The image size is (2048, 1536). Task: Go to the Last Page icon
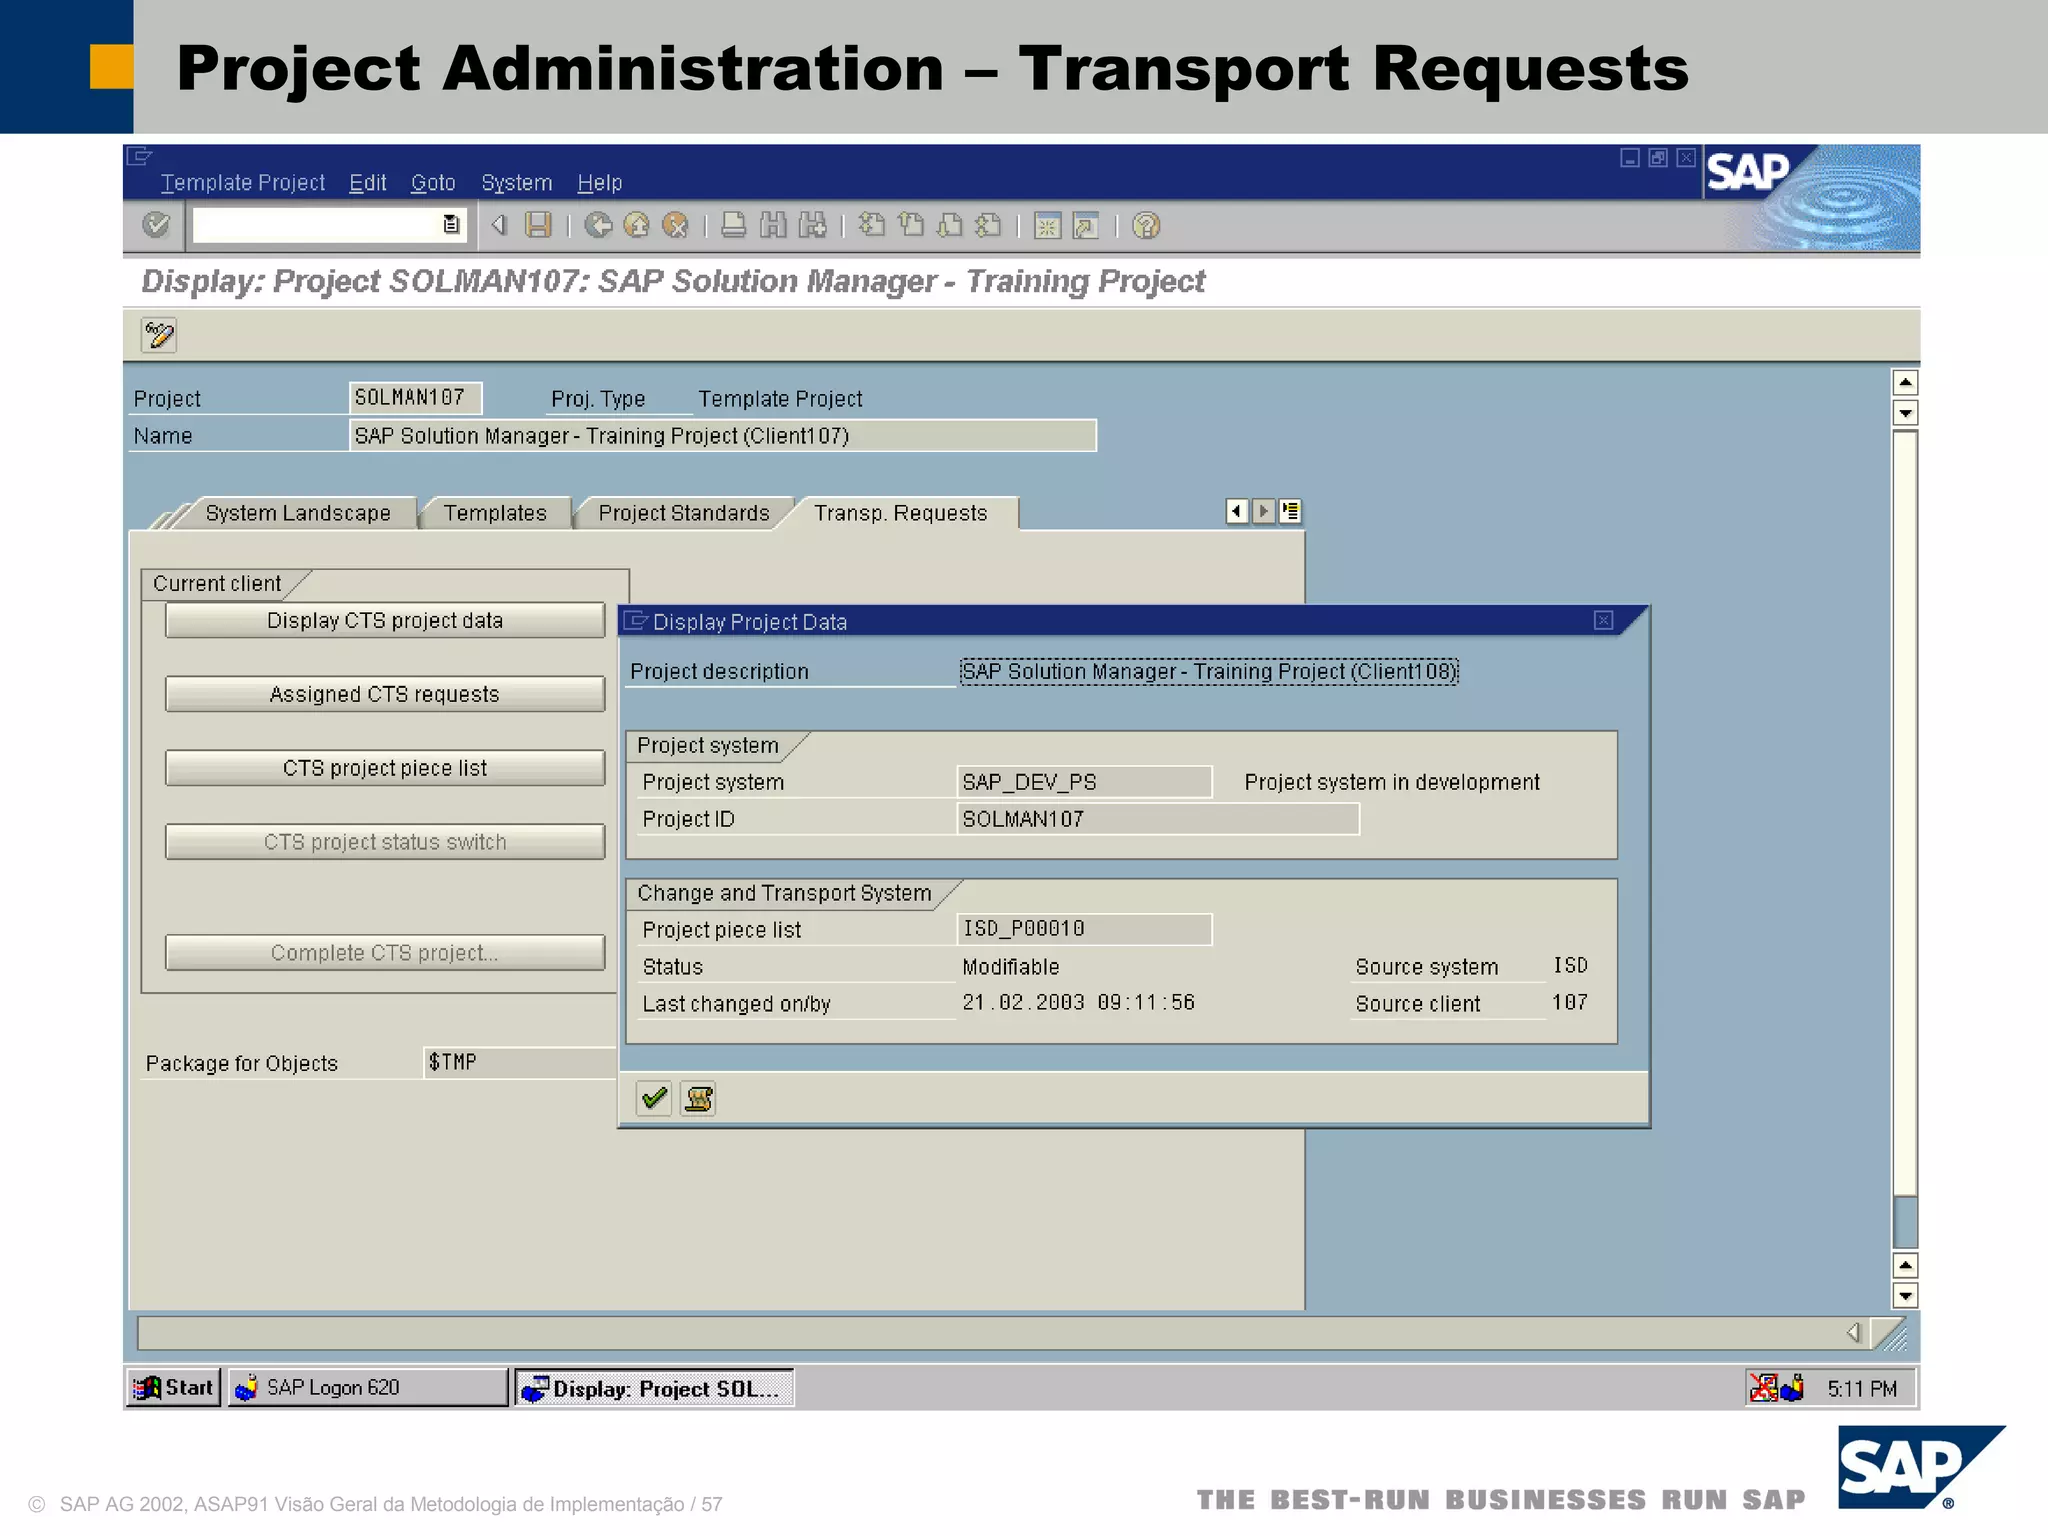(988, 226)
